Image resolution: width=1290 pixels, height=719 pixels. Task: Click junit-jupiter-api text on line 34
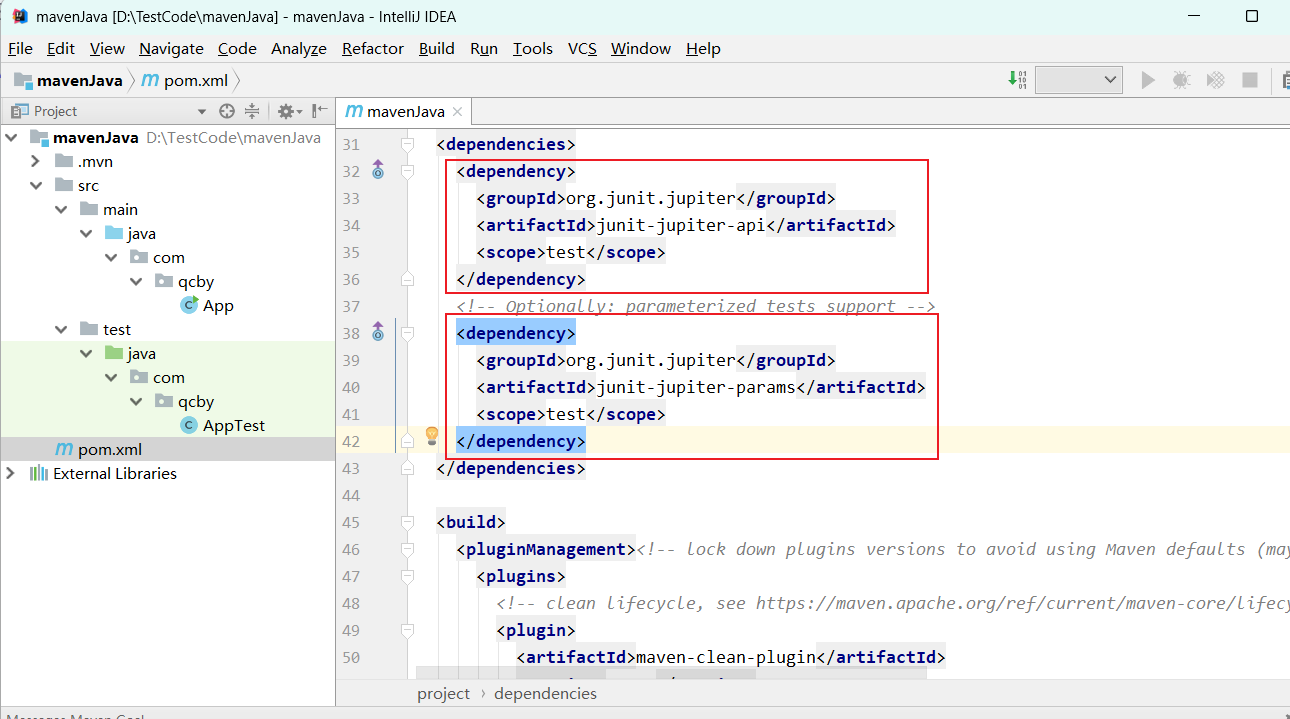(x=681, y=225)
